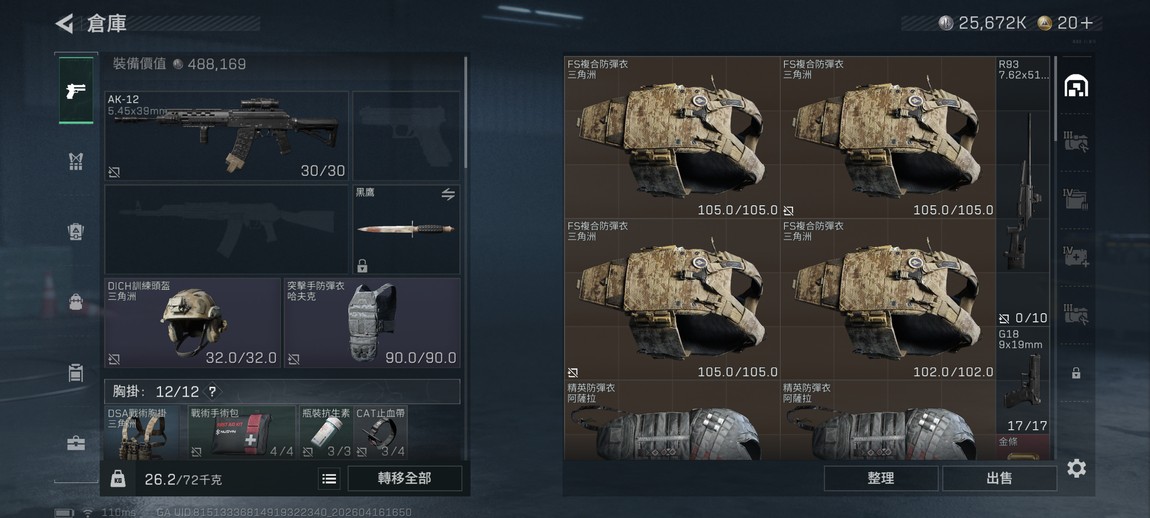The image size is (1150, 518).
Task: Open the vest category in left sidebar
Action: [76, 162]
